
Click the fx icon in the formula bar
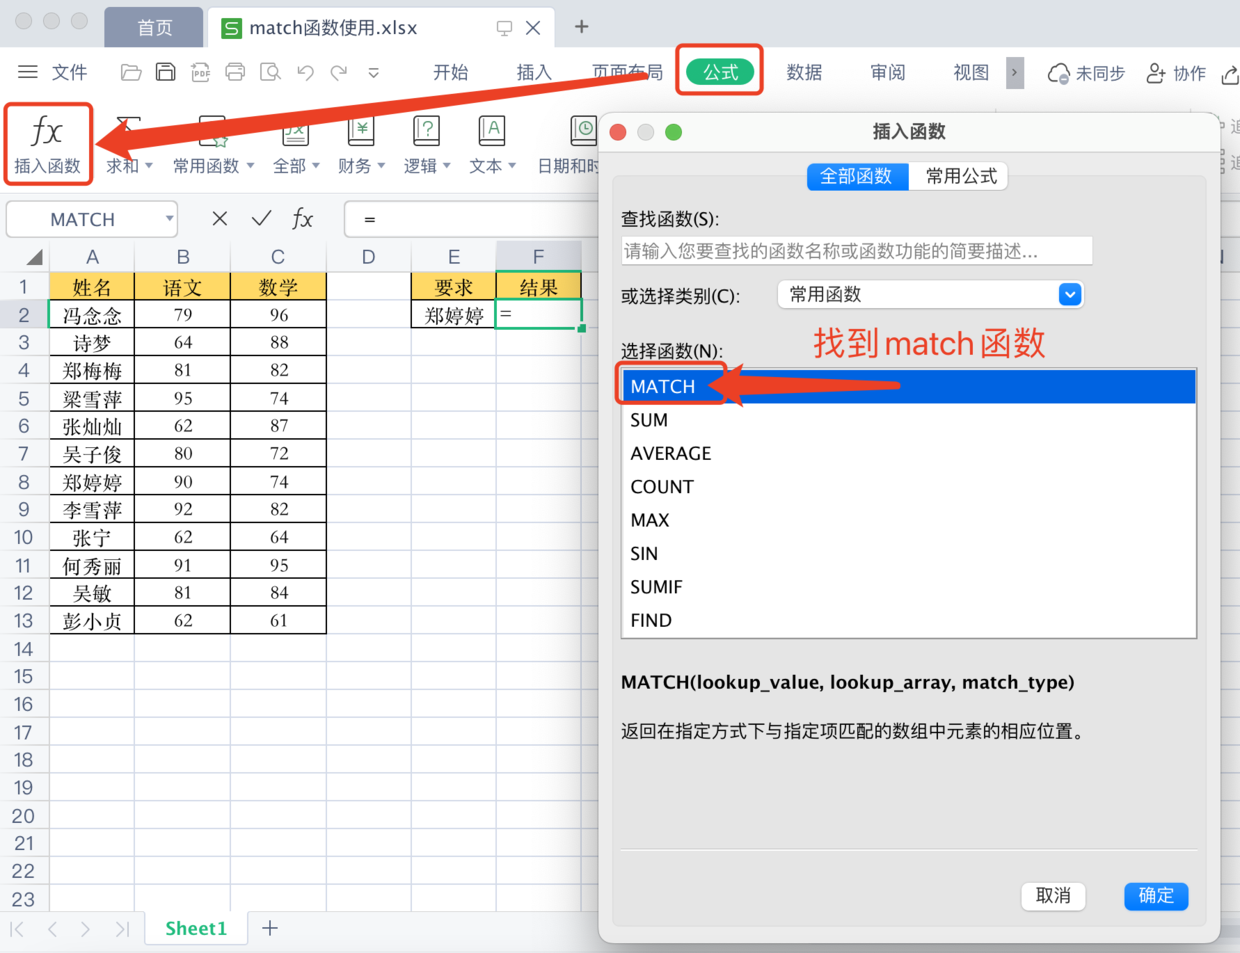pyautogui.click(x=302, y=219)
